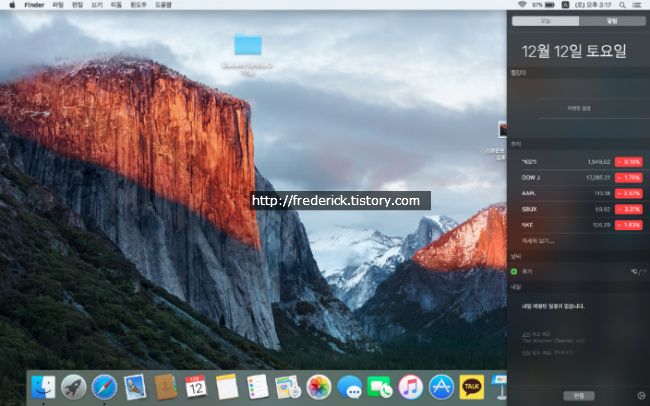Open Finder from the Dock
The width and height of the screenshot is (650, 406).
[43, 387]
